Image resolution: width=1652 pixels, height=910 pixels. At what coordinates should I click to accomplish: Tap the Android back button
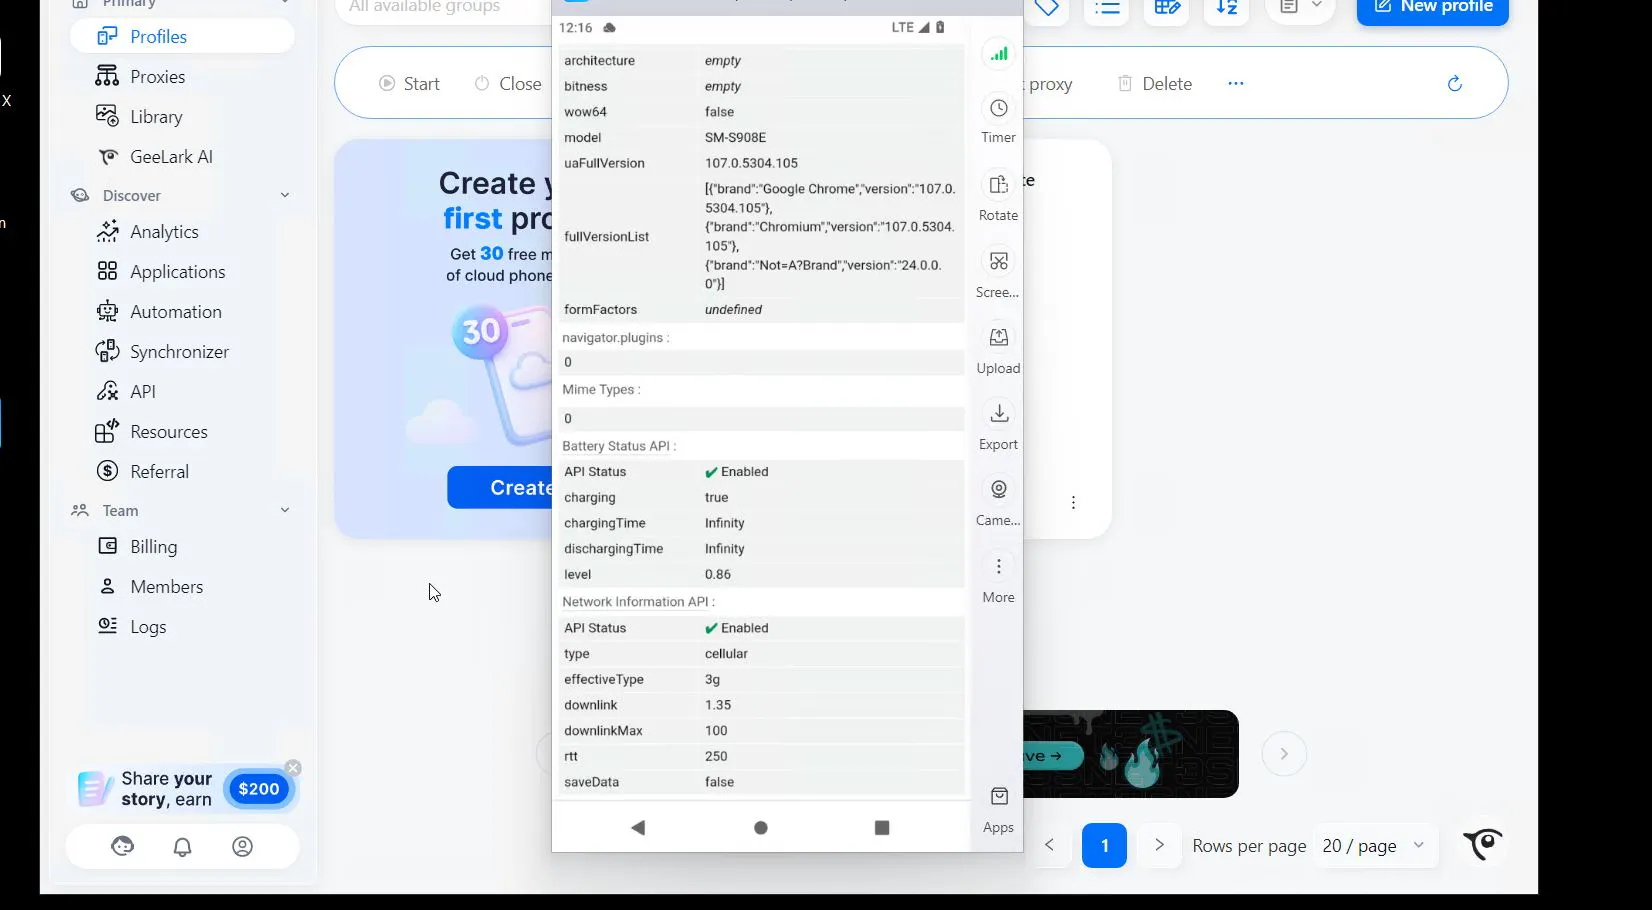click(638, 828)
